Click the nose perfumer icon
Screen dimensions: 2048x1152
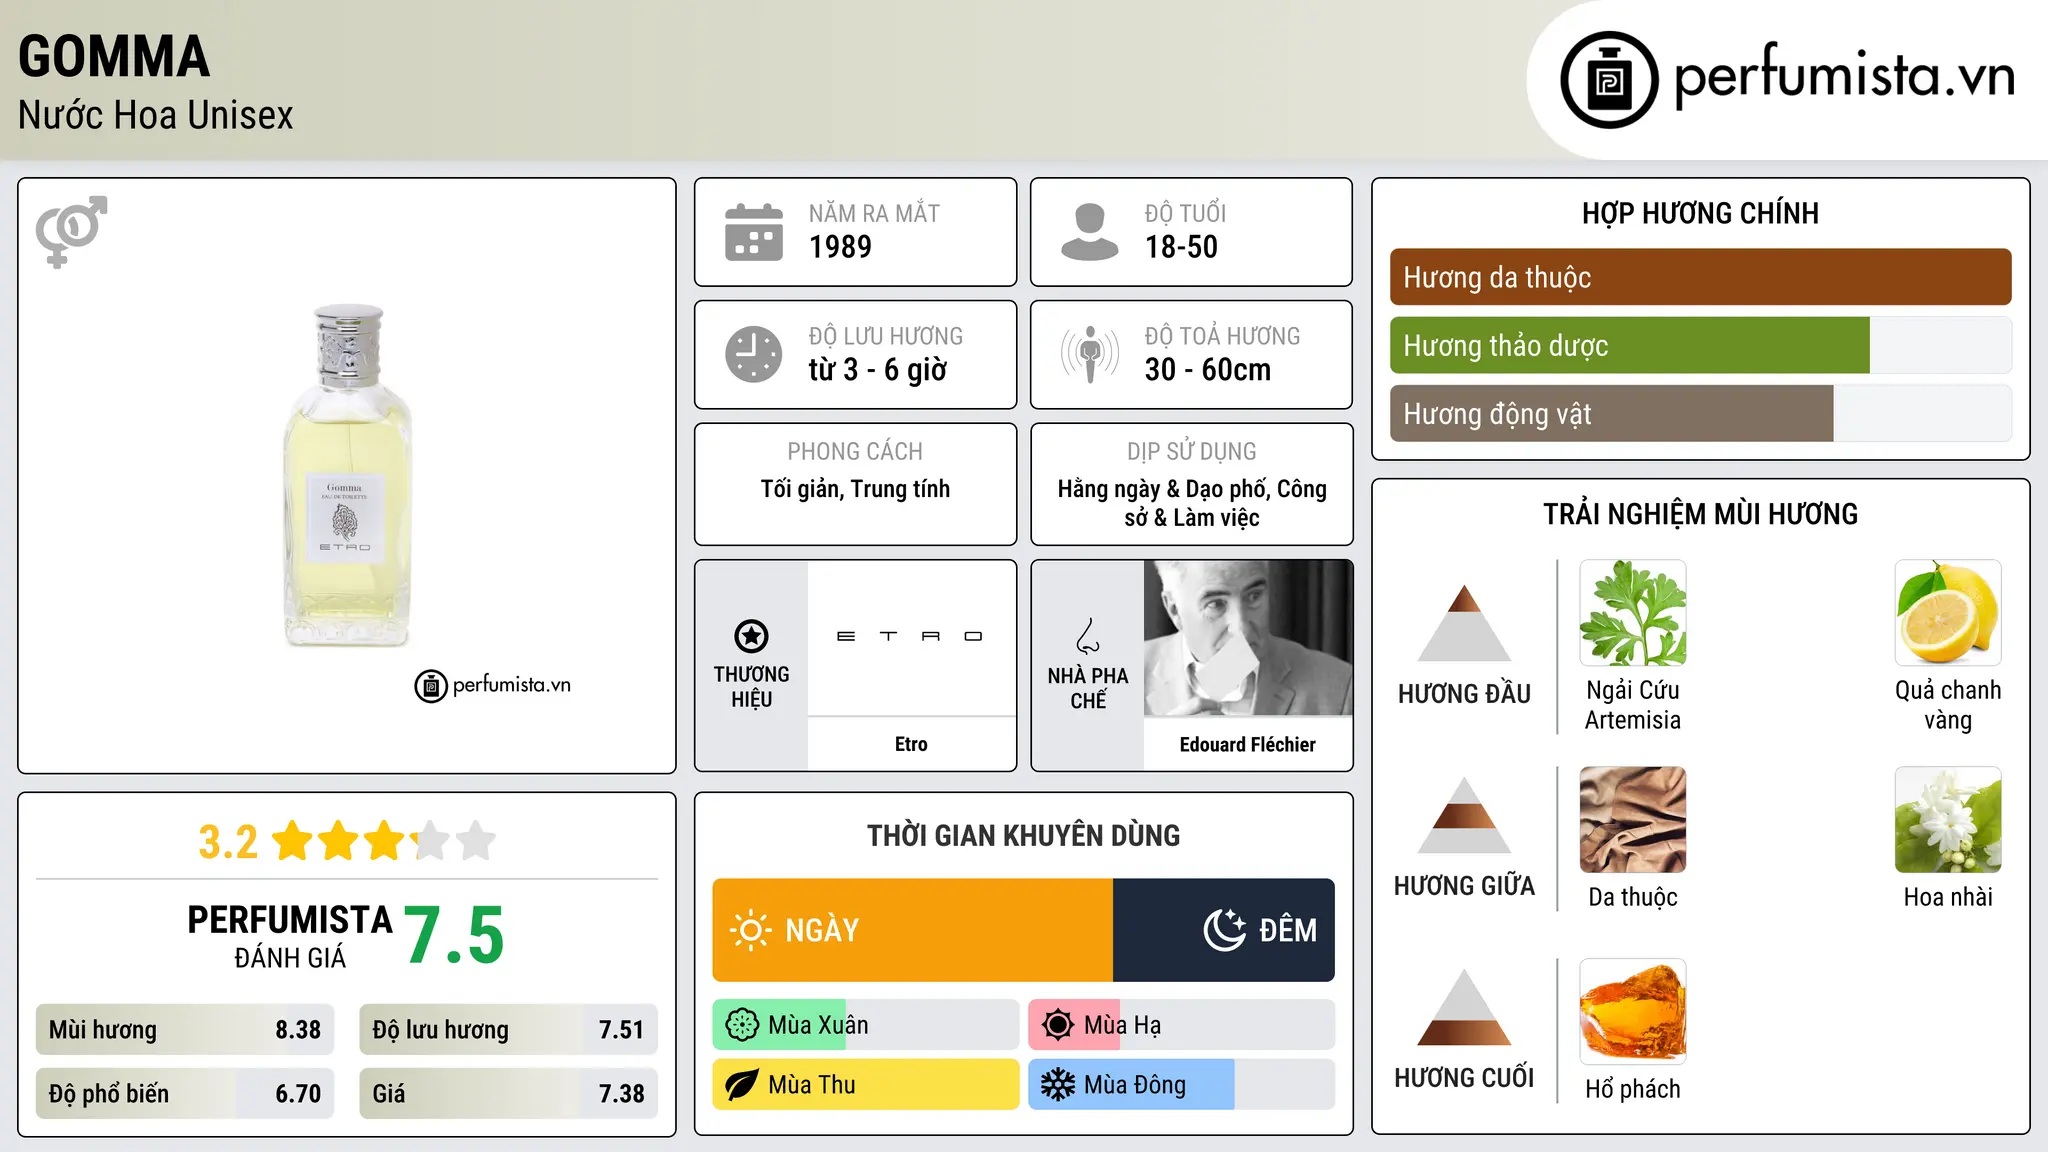[x=1088, y=636]
